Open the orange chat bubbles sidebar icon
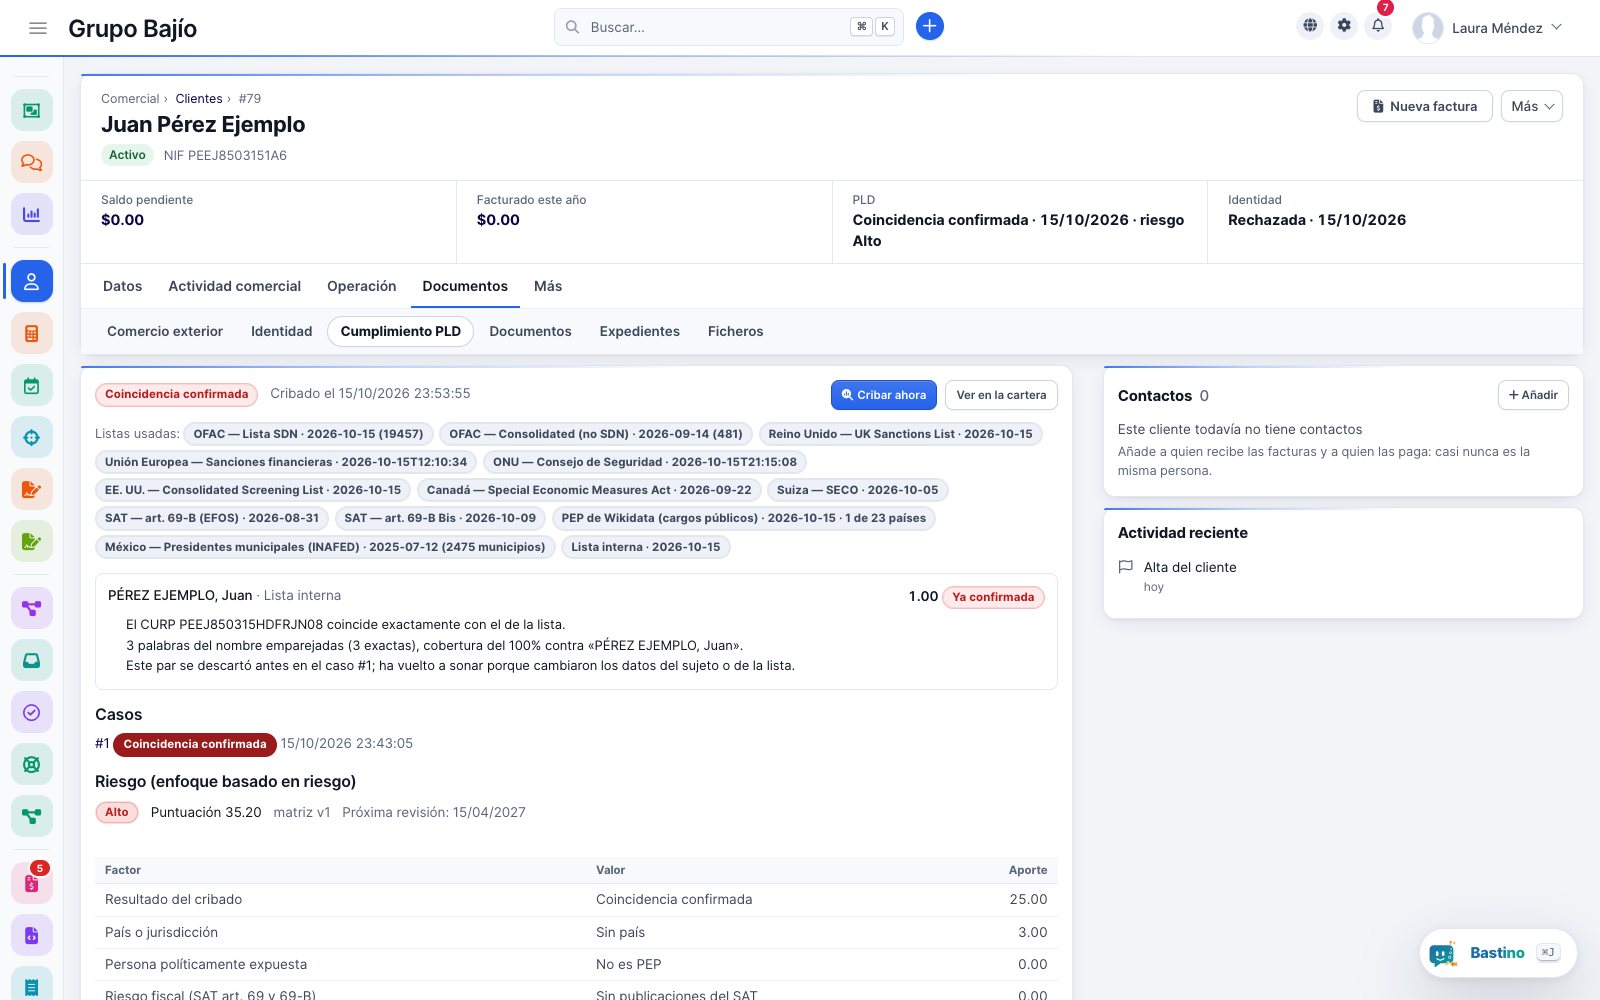The image size is (1600, 1000). (32, 162)
